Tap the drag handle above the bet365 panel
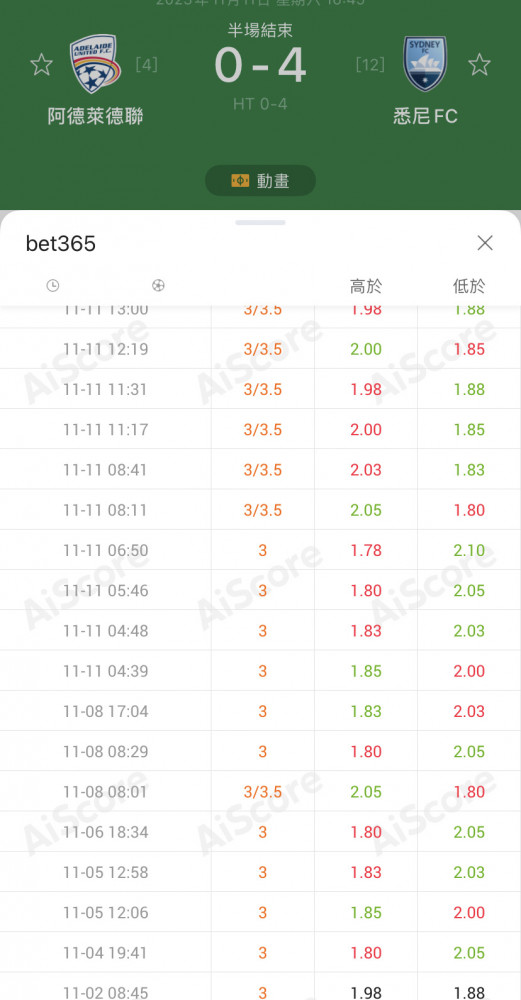Image resolution: width=521 pixels, height=1000 pixels. (260, 223)
